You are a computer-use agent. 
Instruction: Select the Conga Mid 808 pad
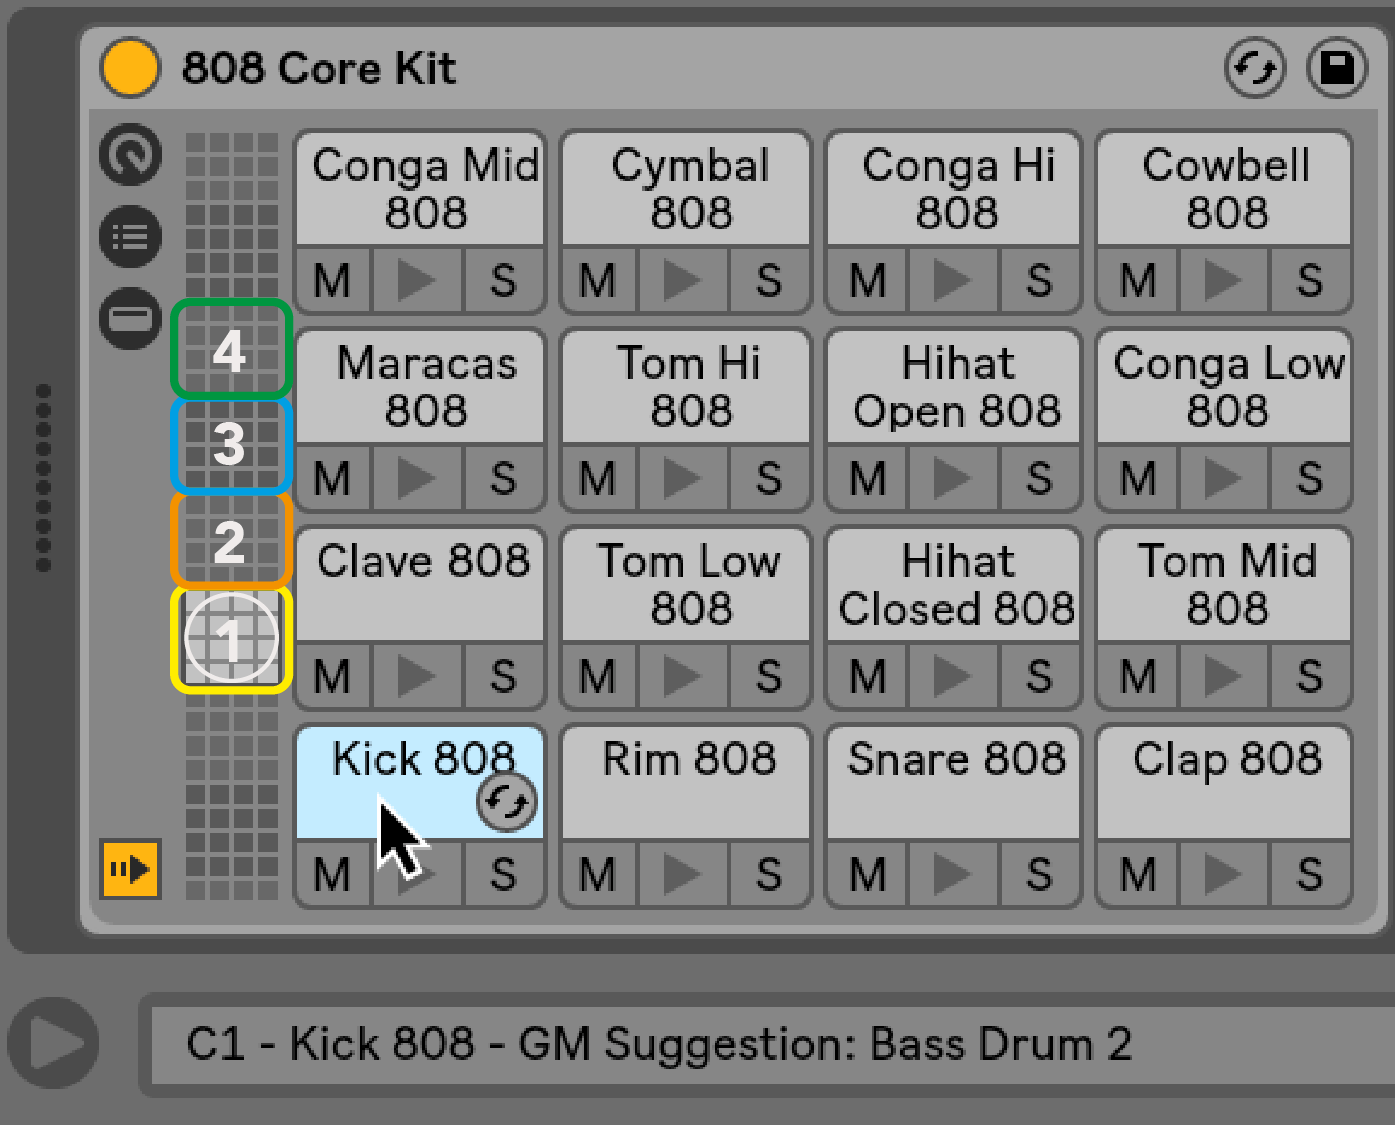[x=420, y=189]
